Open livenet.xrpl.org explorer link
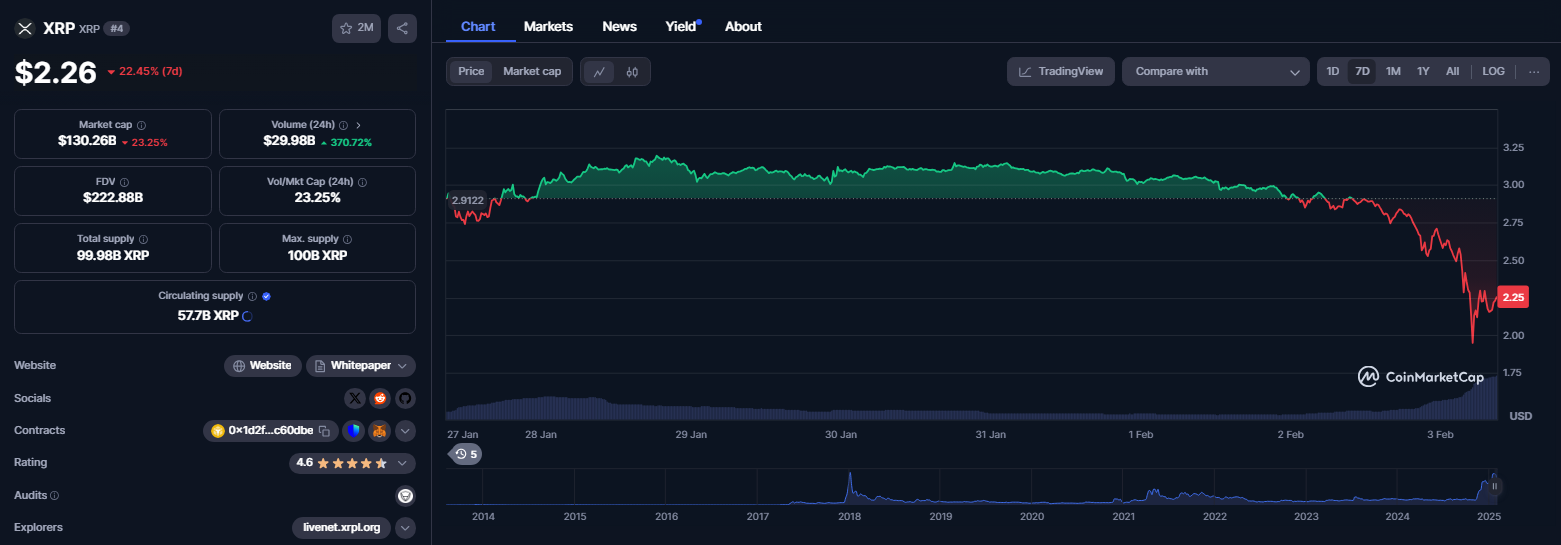This screenshot has height=545, width=1561. (x=342, y=527)
